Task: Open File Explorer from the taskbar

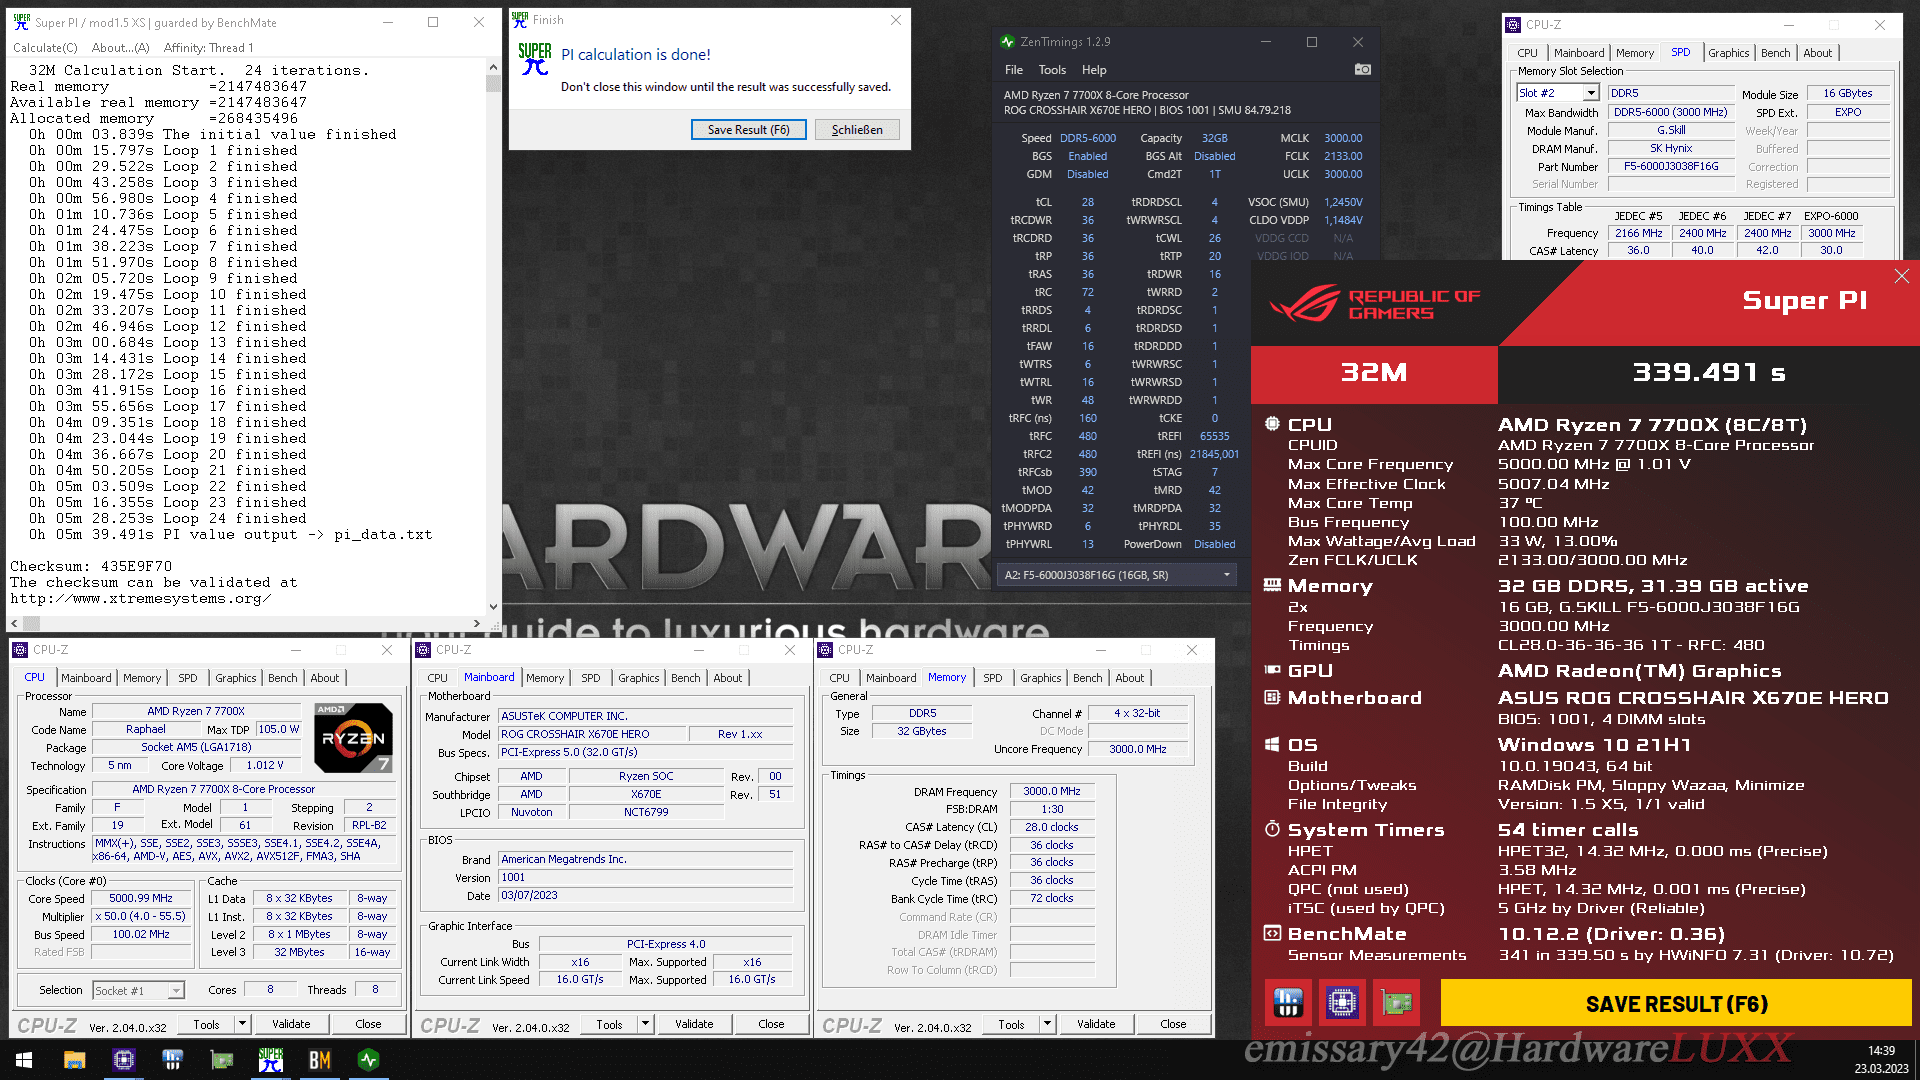Action: pyautogui.click(x=74, y=1060)
